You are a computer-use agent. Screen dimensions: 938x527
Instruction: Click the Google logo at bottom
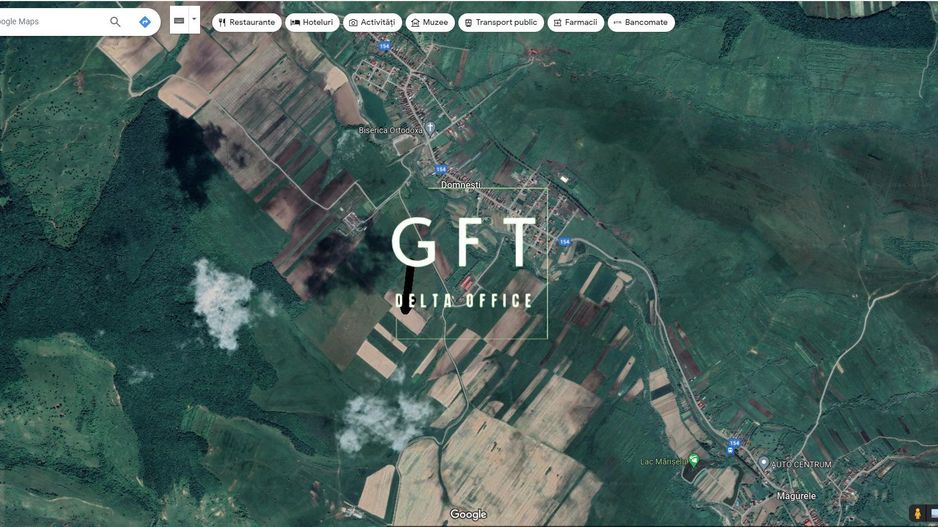click(468, 514)
